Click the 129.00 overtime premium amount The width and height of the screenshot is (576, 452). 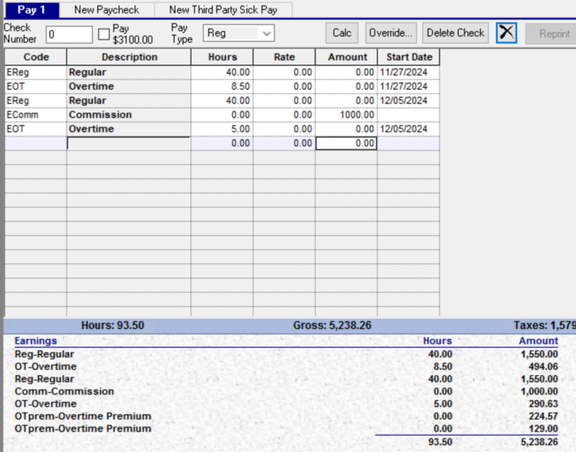543,429
